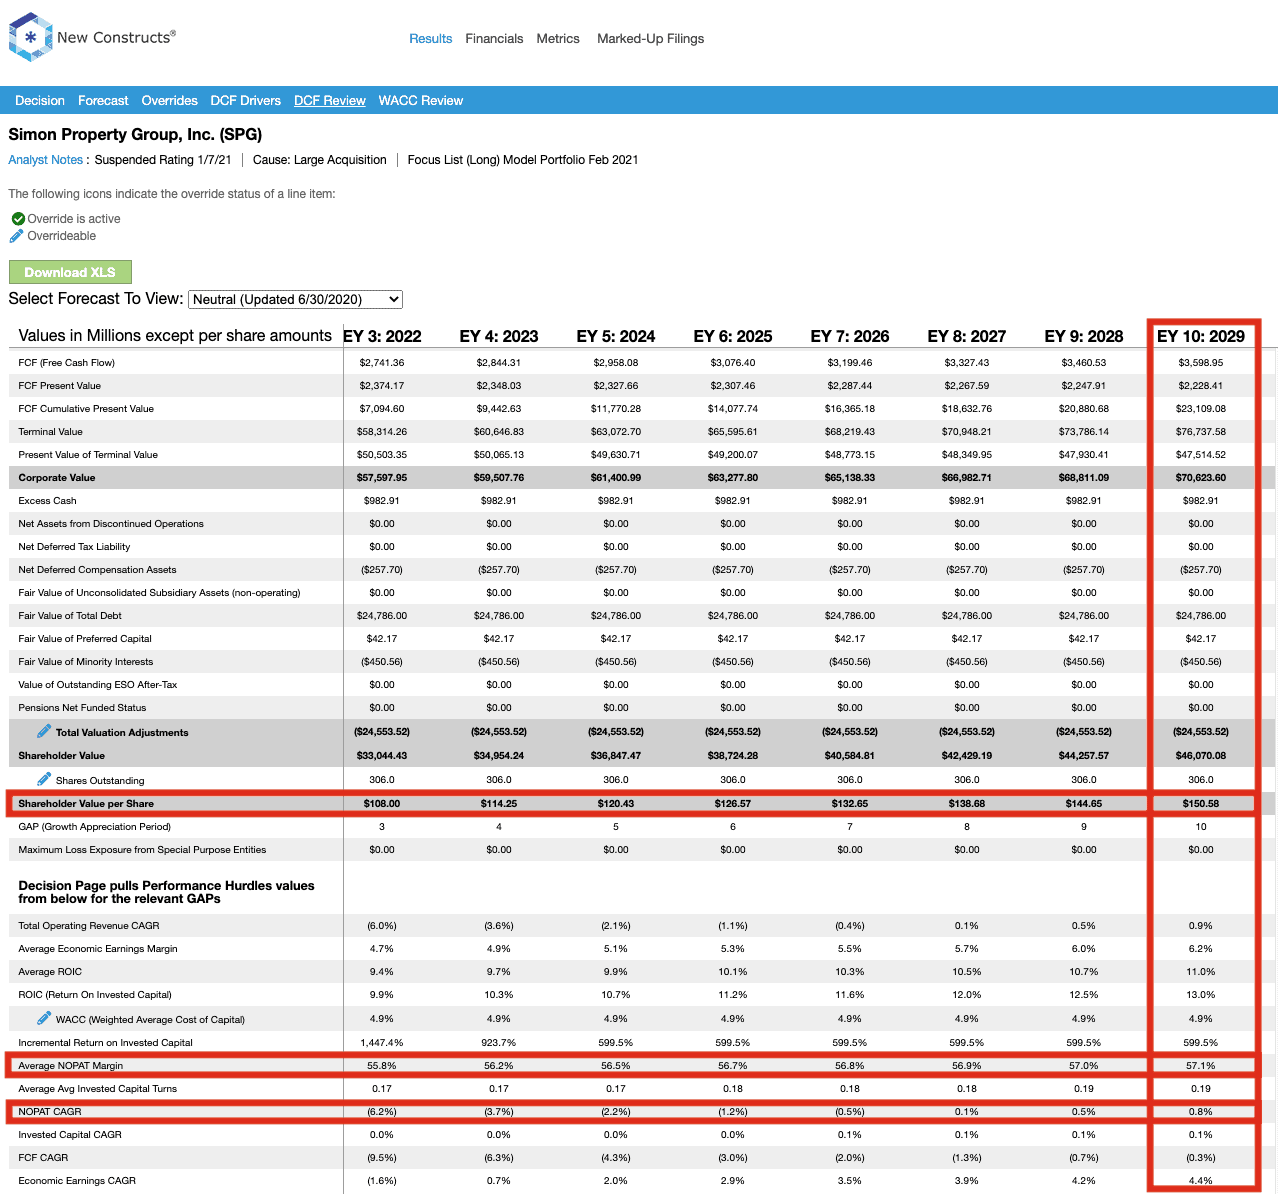Open the Results tab
This screenshot has height=1194, width=1278.
click(x=431, y=39)
